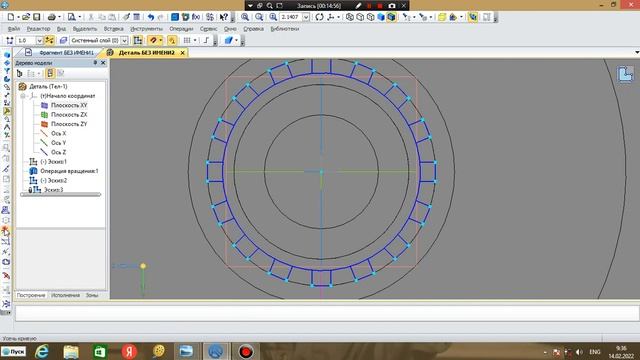Open the Редактор menu
Image resolution: width=640 pixels, height=360 pixels.
click(38, 29)
